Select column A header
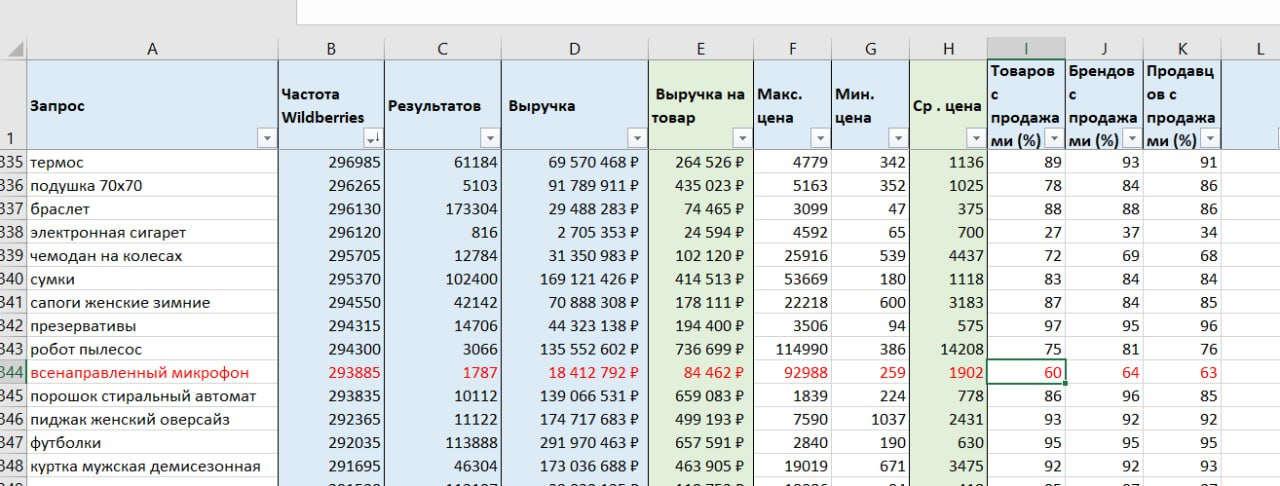Screen dimensions: 1280x486 [x=152, y=48]
